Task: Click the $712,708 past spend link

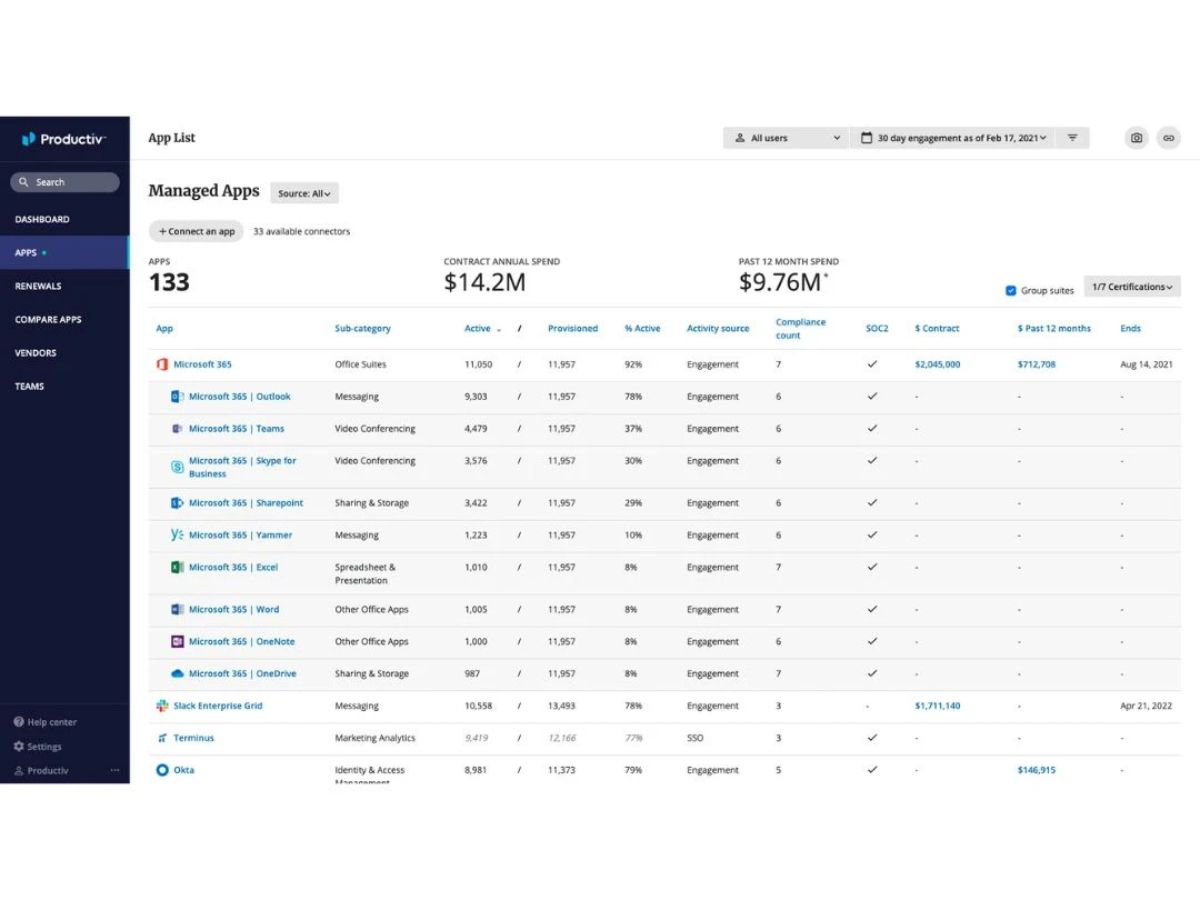Action: (x=1036, y=365)
